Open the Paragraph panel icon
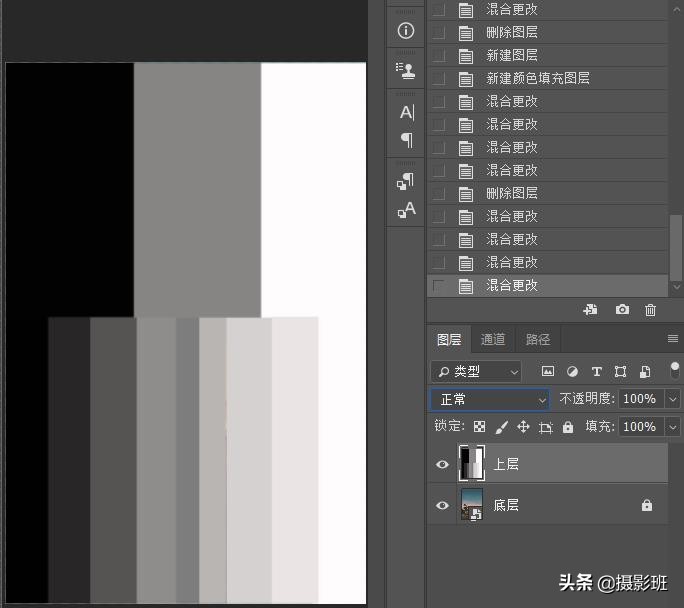The image size is (684, 608). point(407,140)
